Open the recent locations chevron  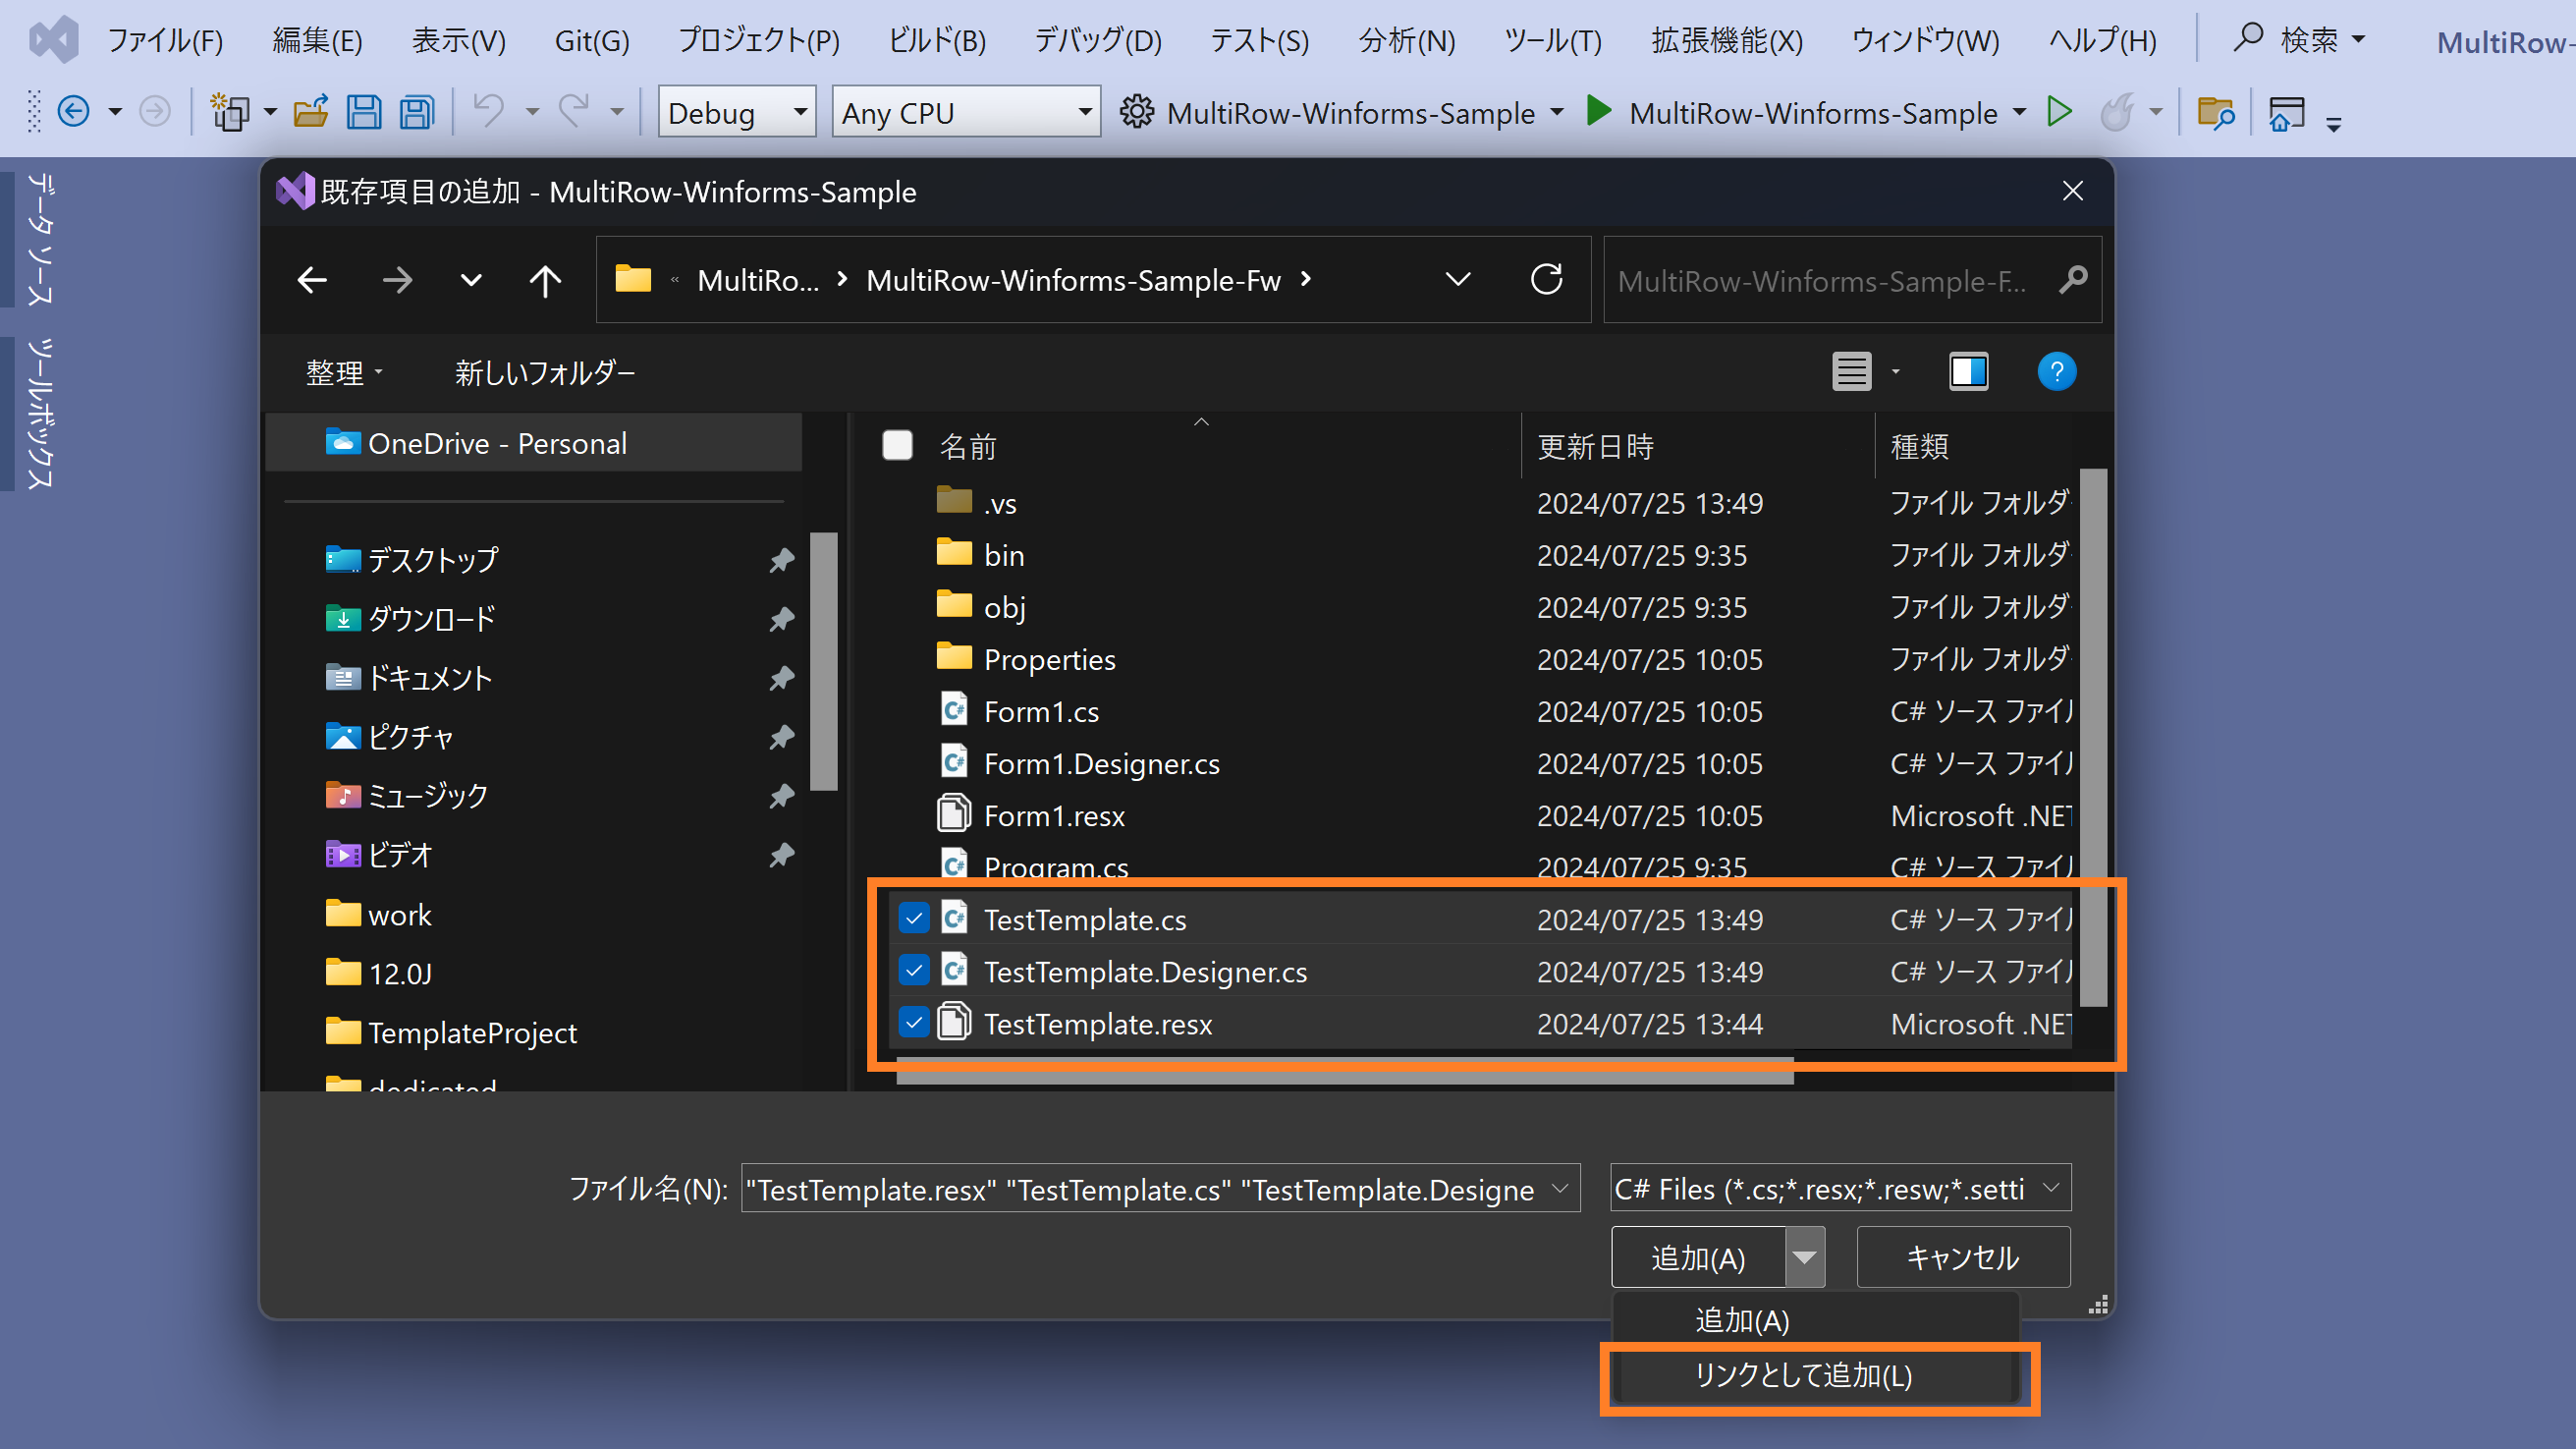(471, 280)
